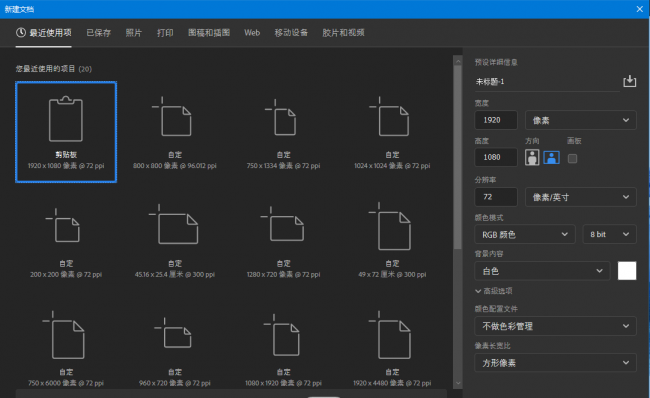The width and height of the screenshot is (650, 398).
Task: Choose the 200 x 200 custom preset
Action: [66, 240]
